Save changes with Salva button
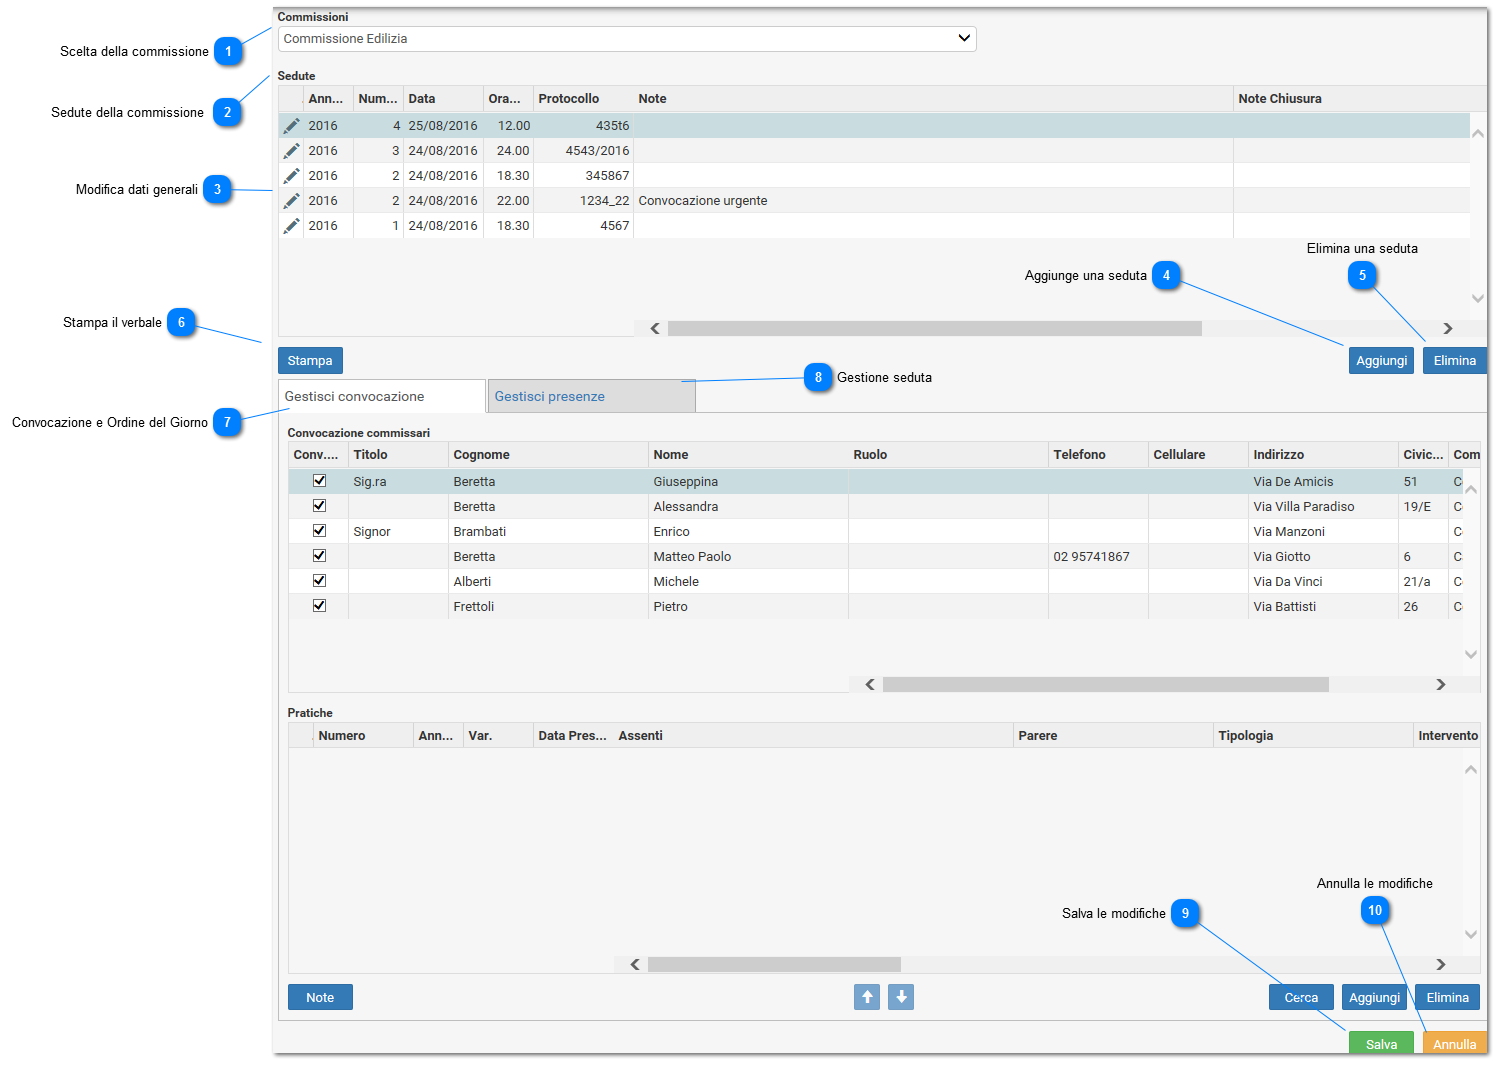This screenshot has width=1507, height=1072. [1381, 1043]
